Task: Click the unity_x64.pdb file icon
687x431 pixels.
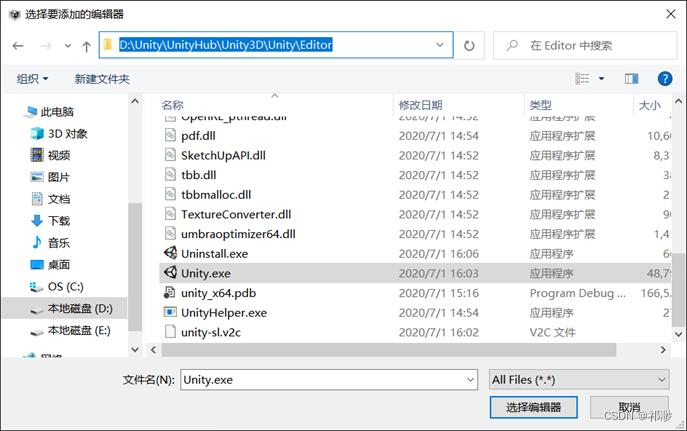Action: 170,293
